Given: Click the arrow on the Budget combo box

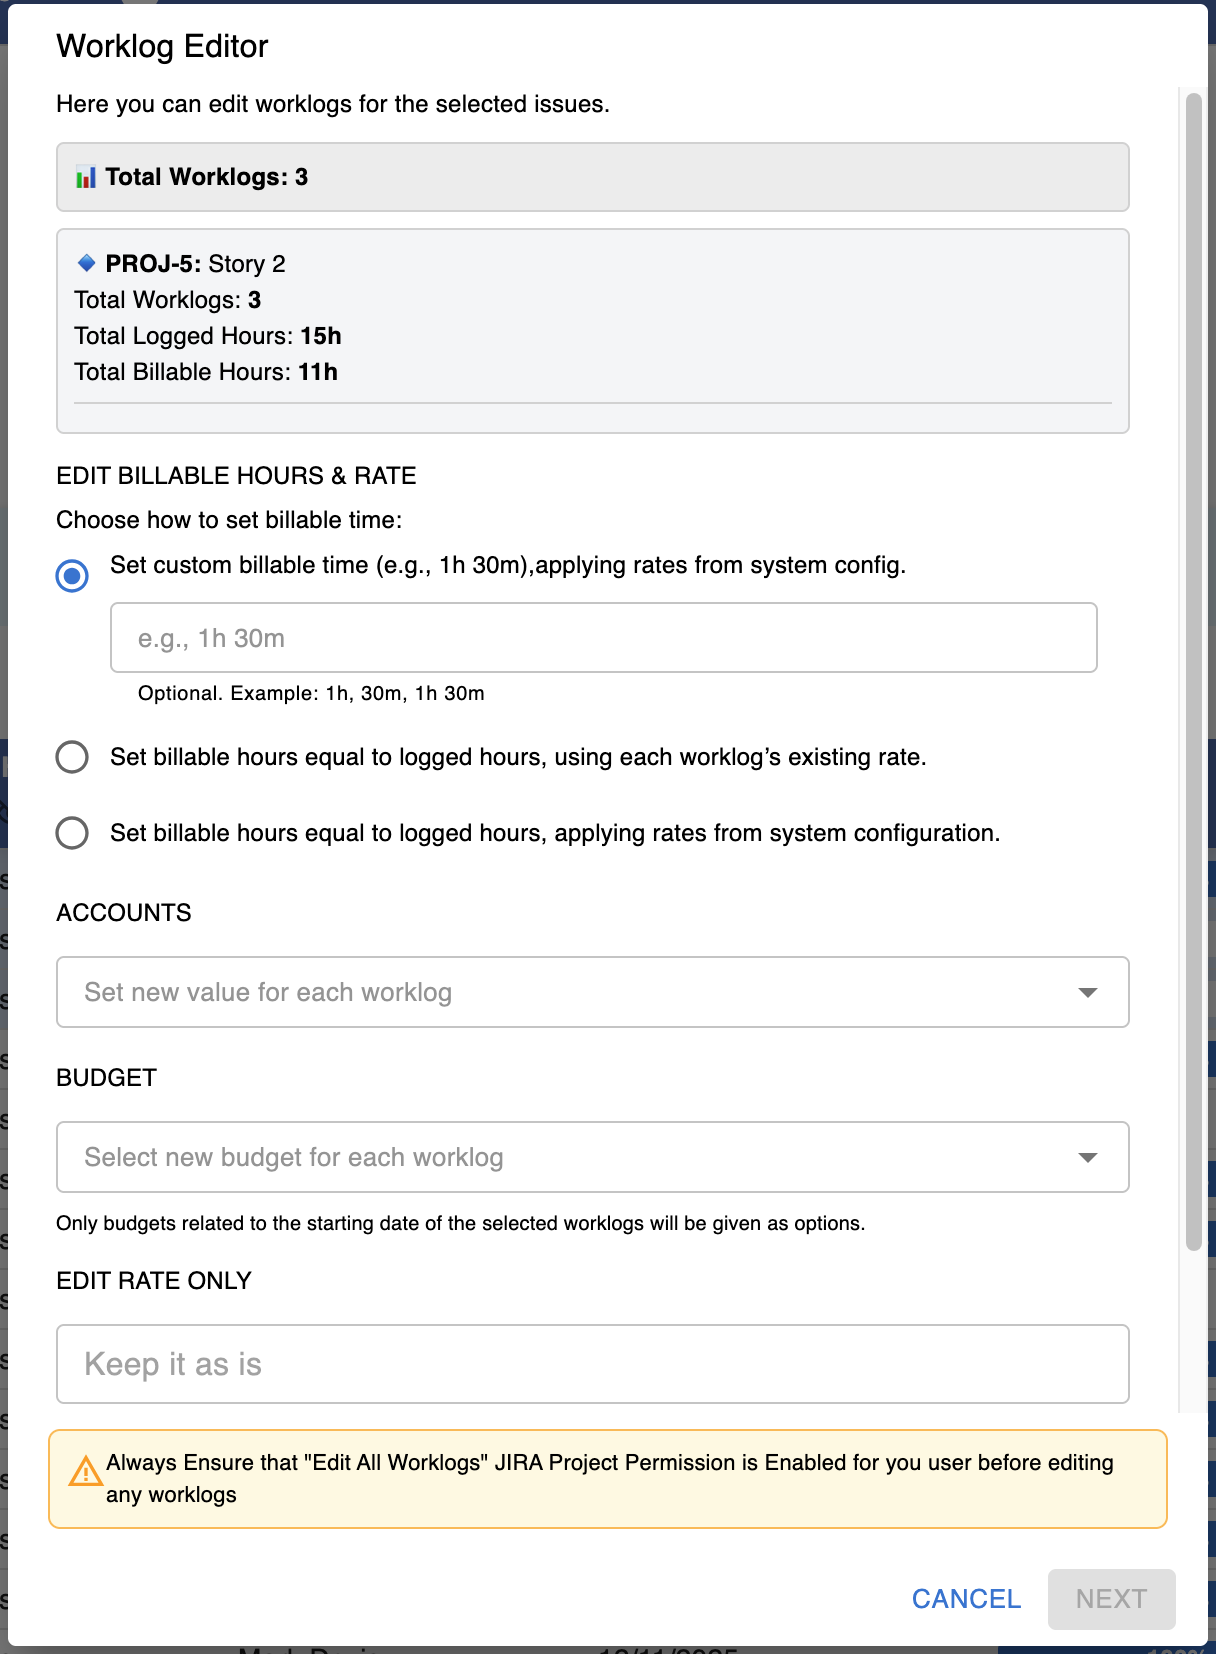Looking at the screenshot, I should coord(1088,1157).
